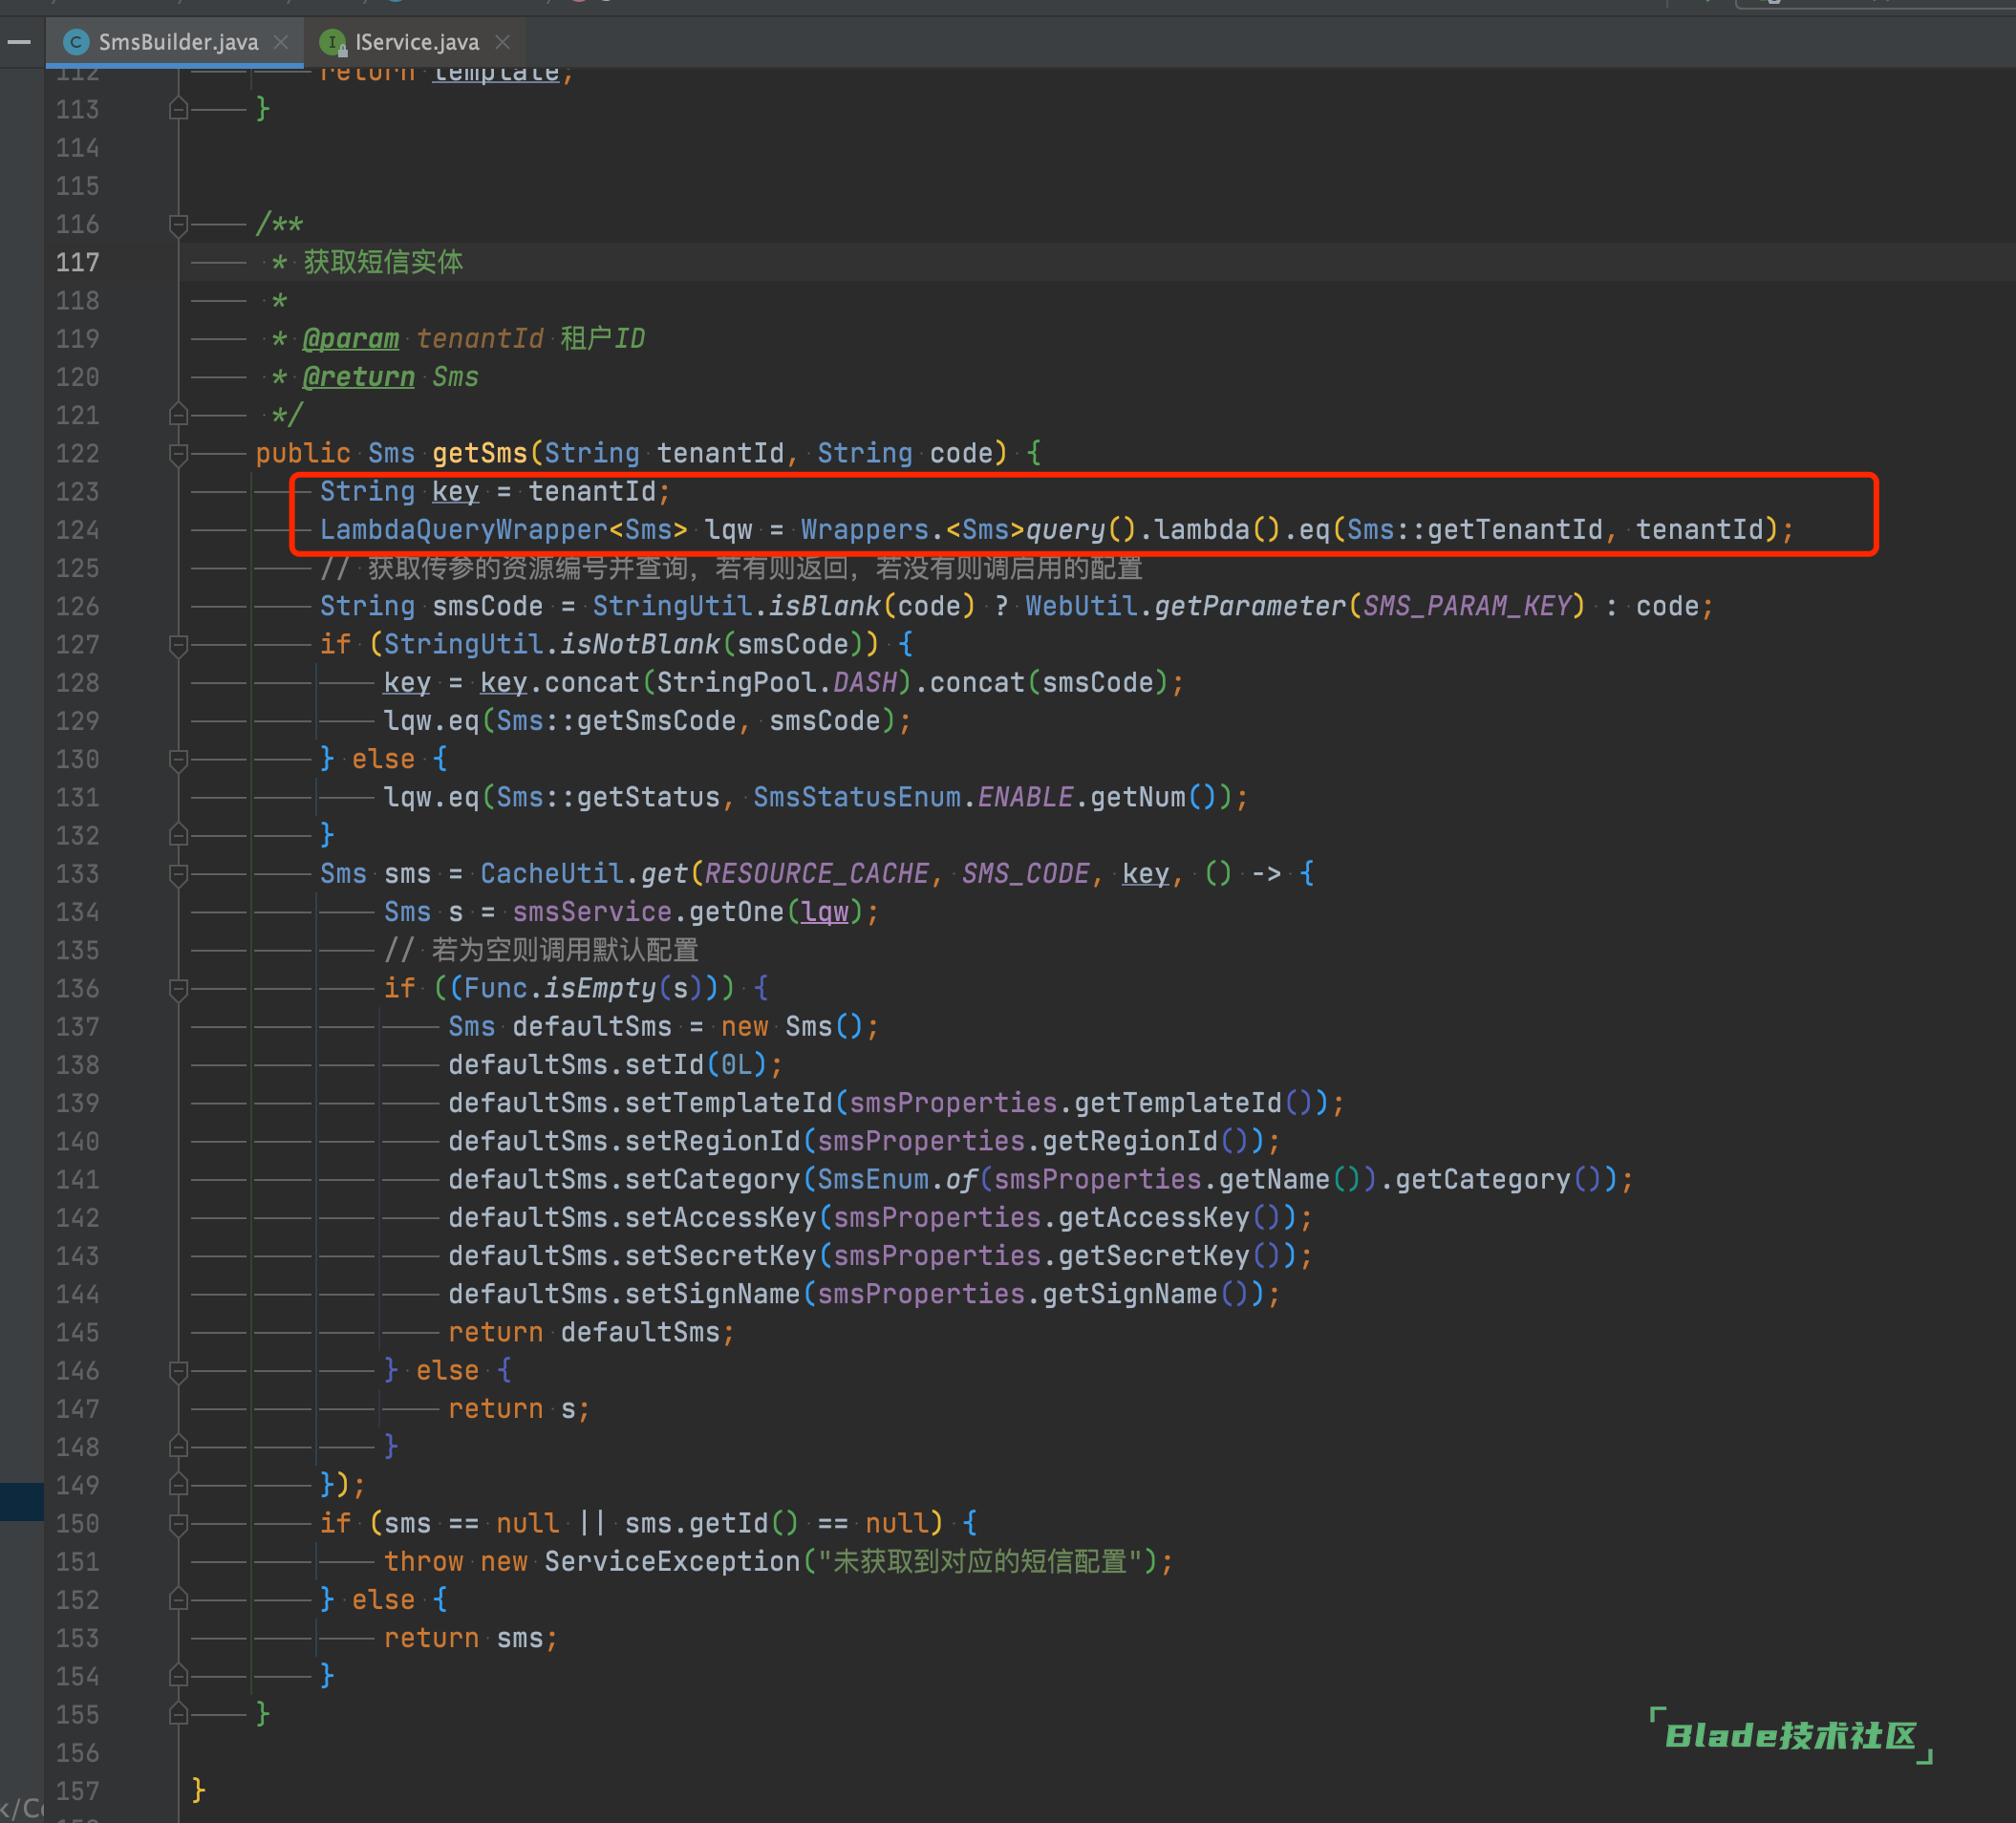Click SMS_CODE constant on line 133
This screenshot has width=2016, height=1823.
click(x=1026, y=874)
